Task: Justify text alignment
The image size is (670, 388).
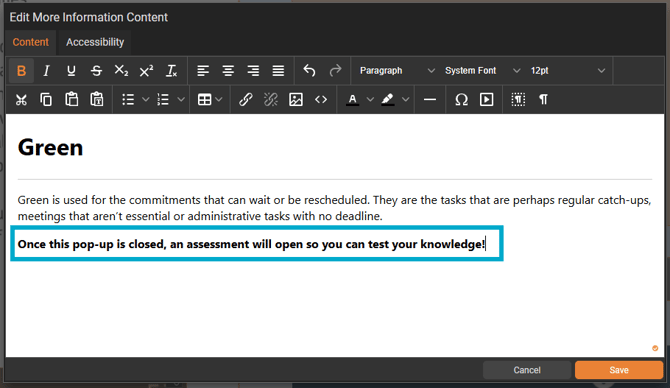Action: [278, 71]
